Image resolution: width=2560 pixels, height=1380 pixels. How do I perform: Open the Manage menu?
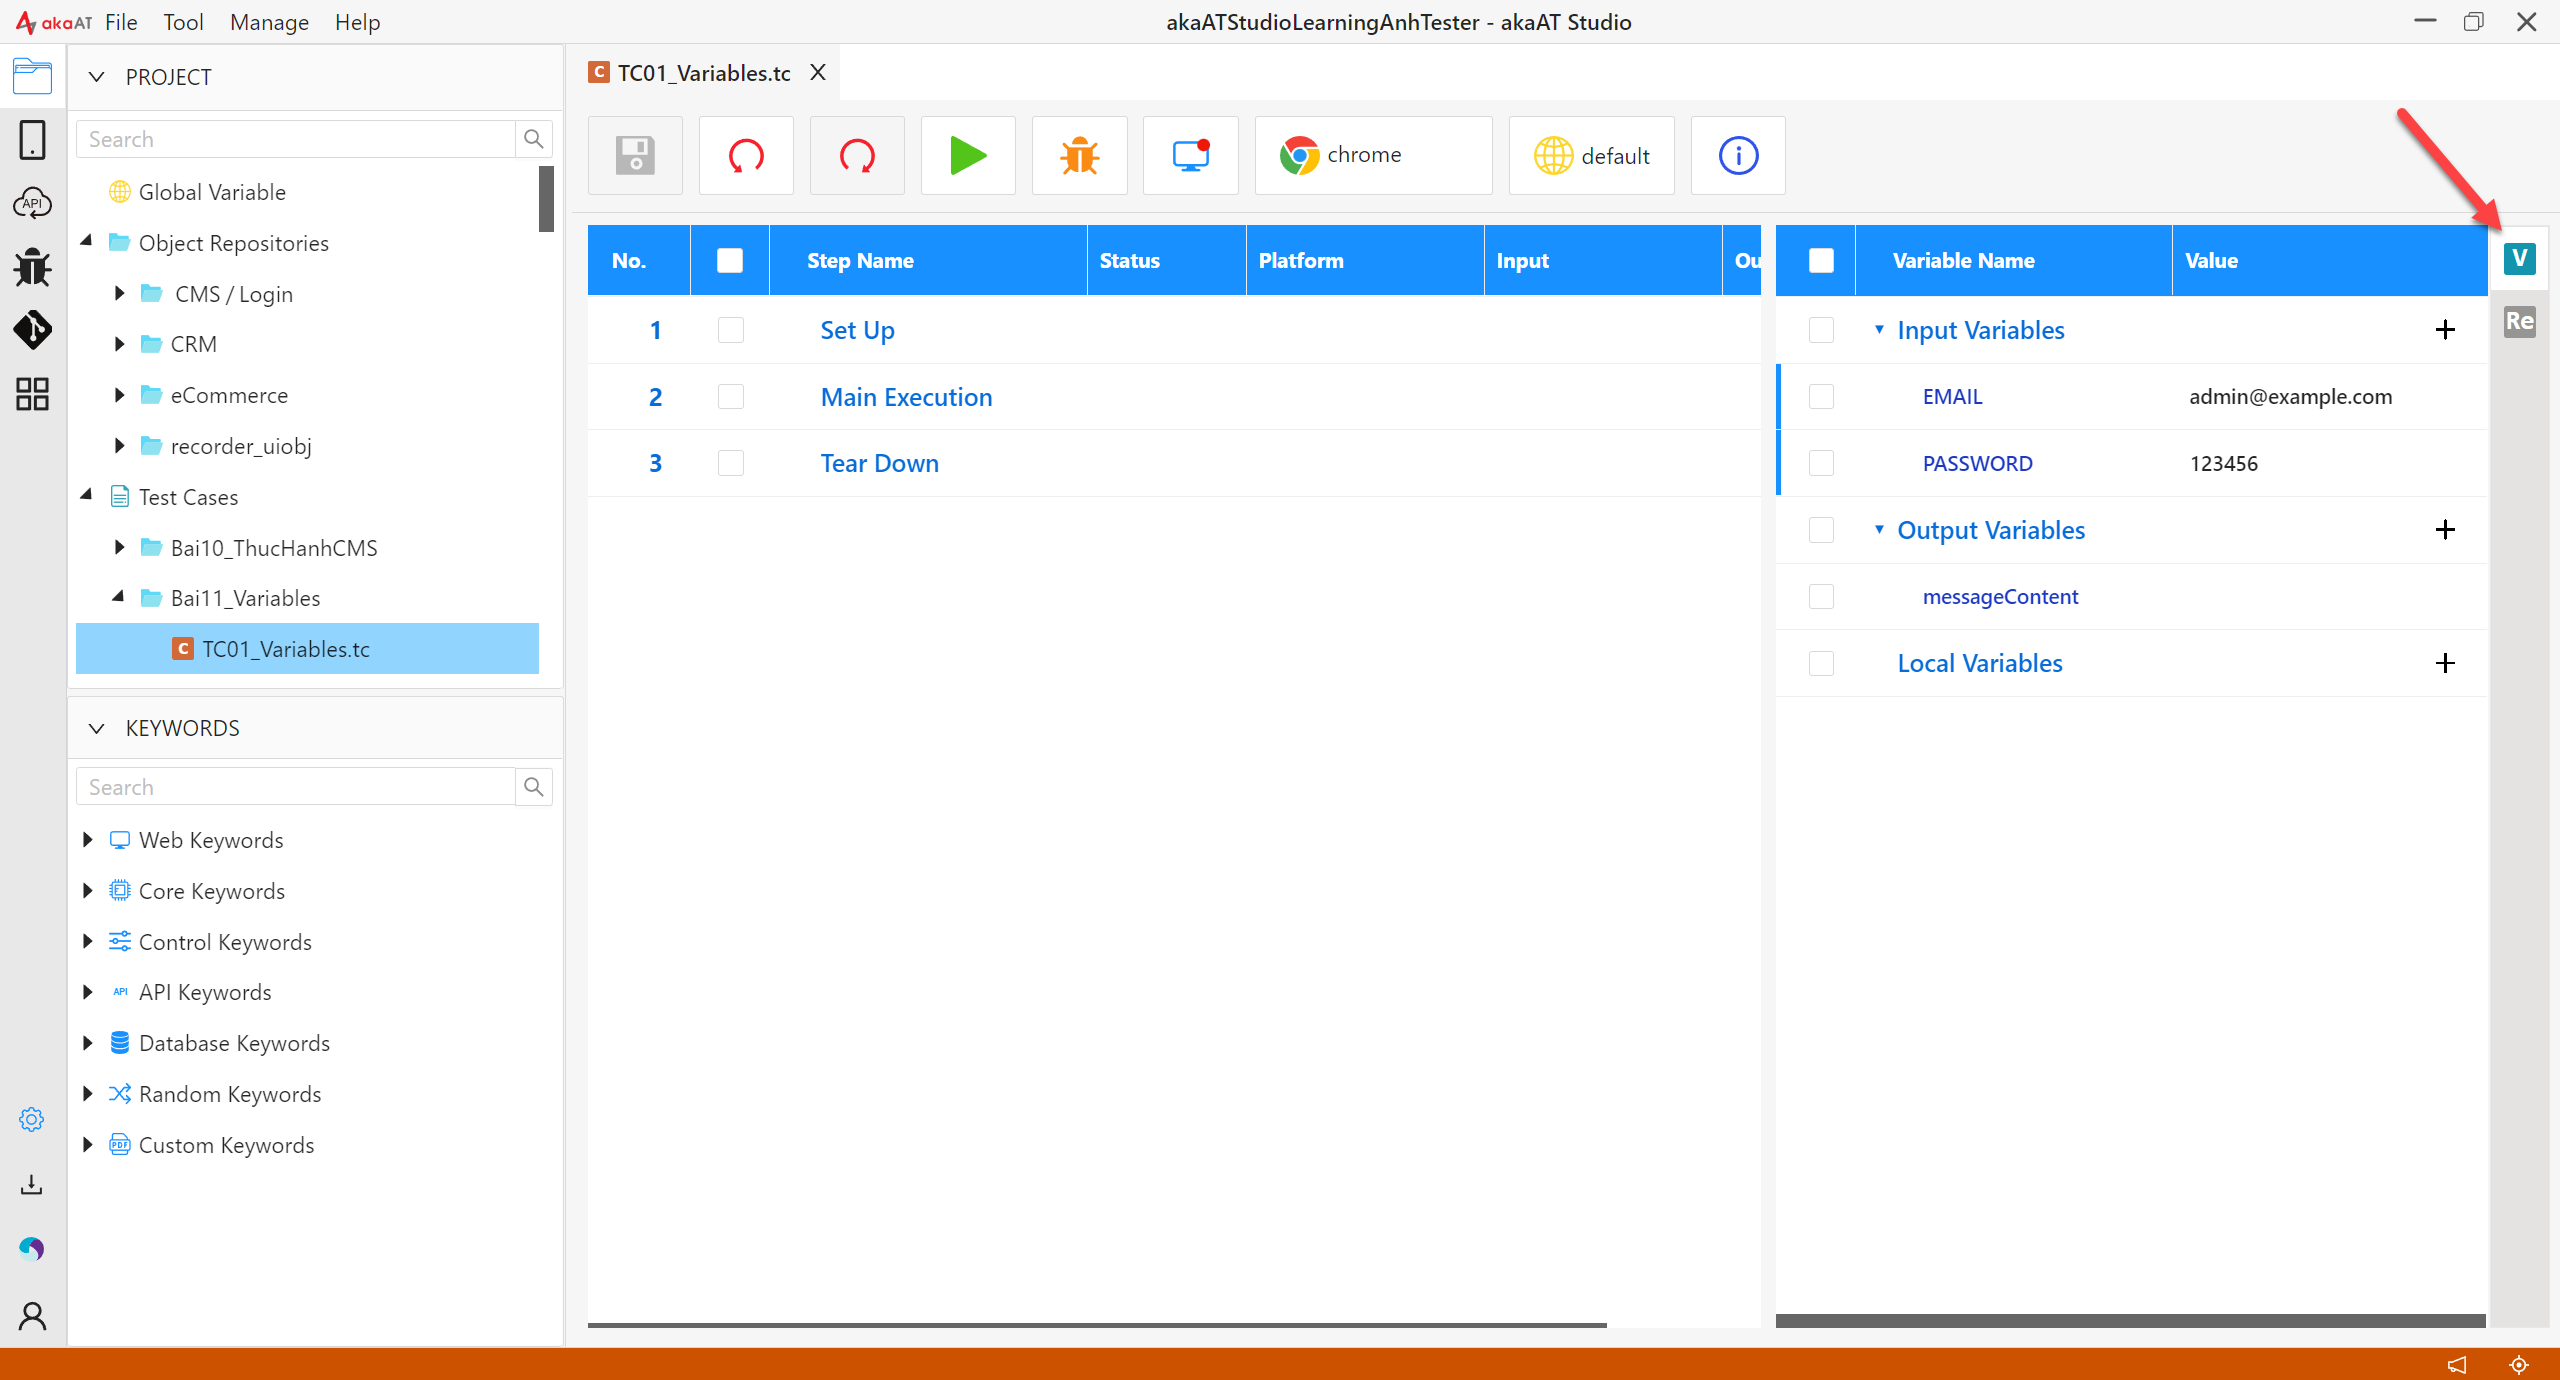[x=269, y=22]
